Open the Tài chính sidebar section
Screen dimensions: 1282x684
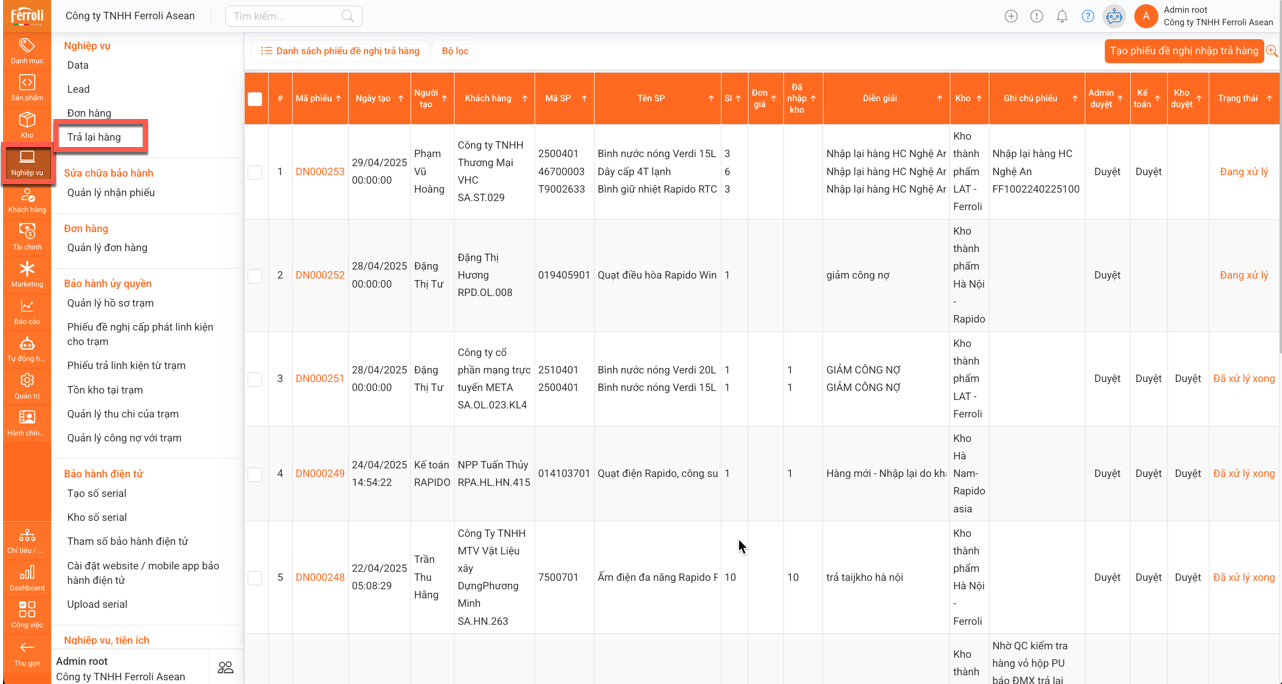click(x=27, y=237)
